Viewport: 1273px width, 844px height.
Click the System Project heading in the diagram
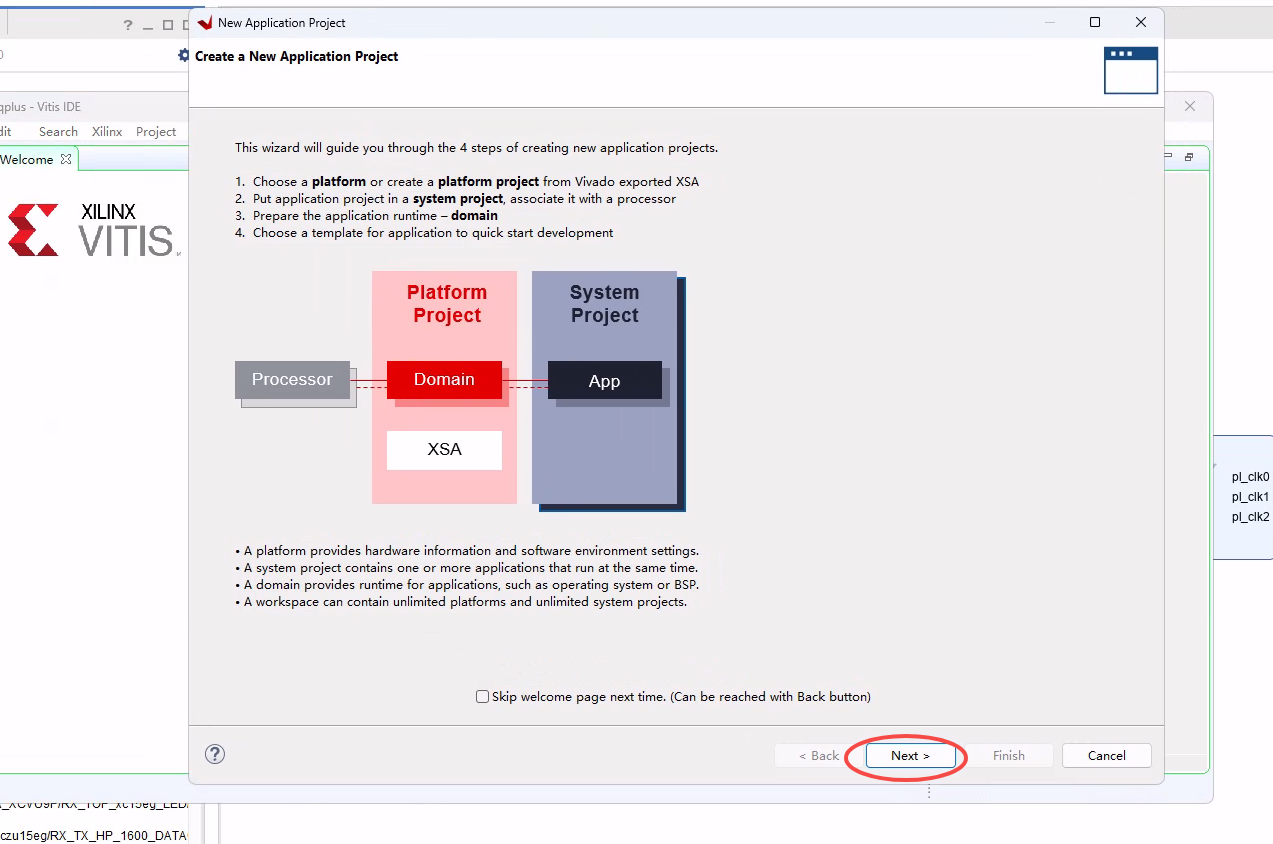pos(604,304)
